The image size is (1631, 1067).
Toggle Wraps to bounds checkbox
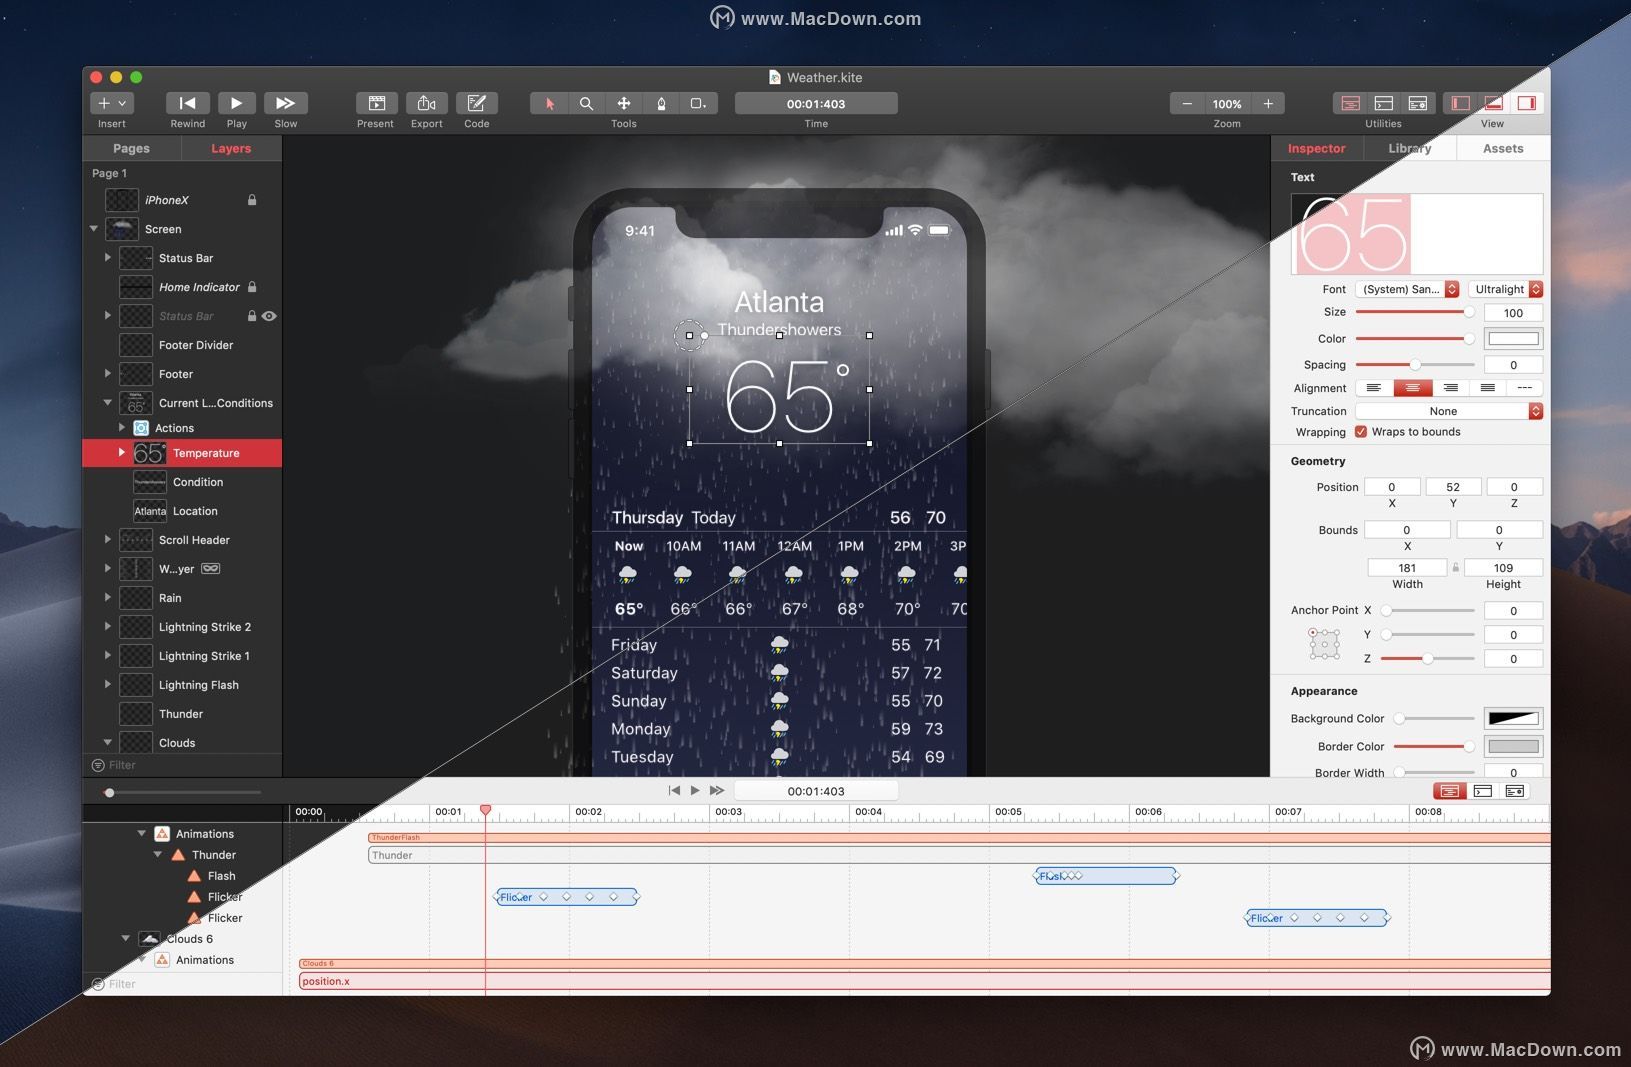coord(1361,432)
